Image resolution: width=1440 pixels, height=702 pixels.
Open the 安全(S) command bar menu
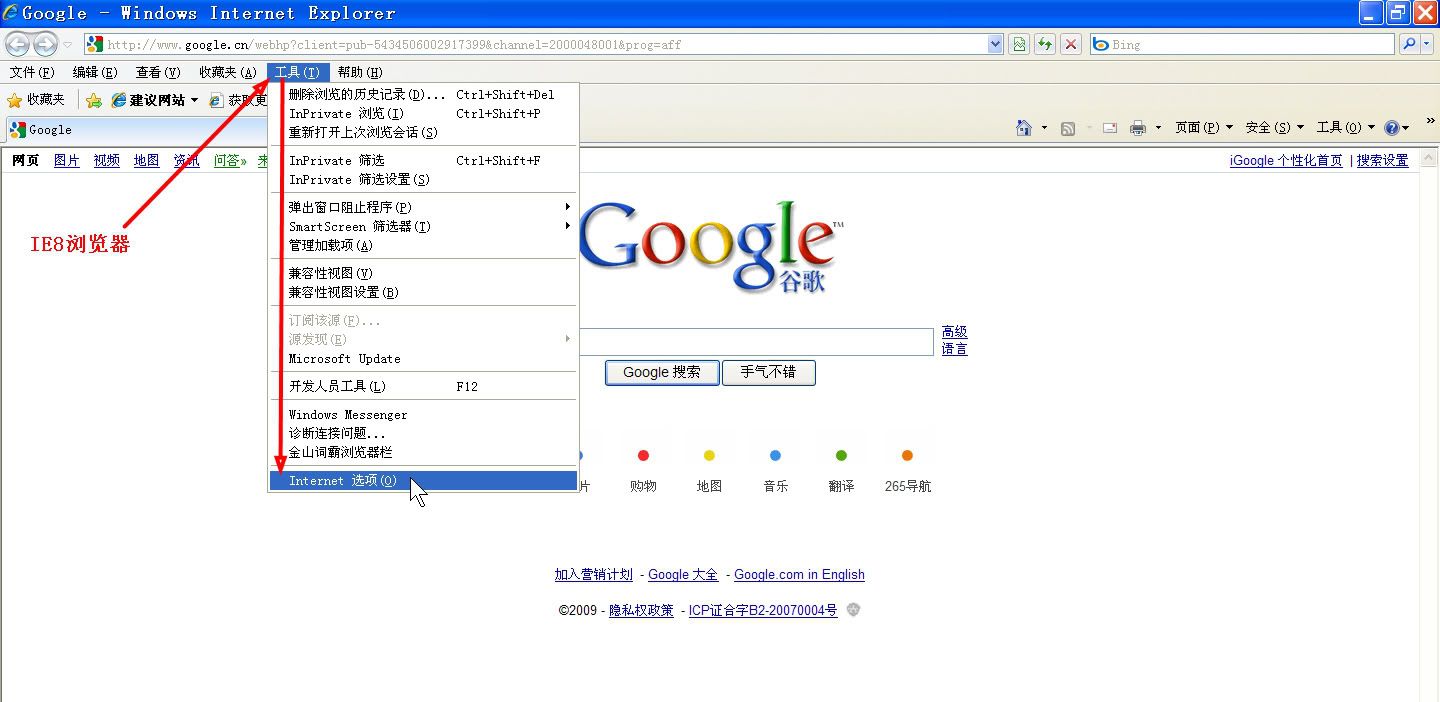click(x=1275, y=128)
